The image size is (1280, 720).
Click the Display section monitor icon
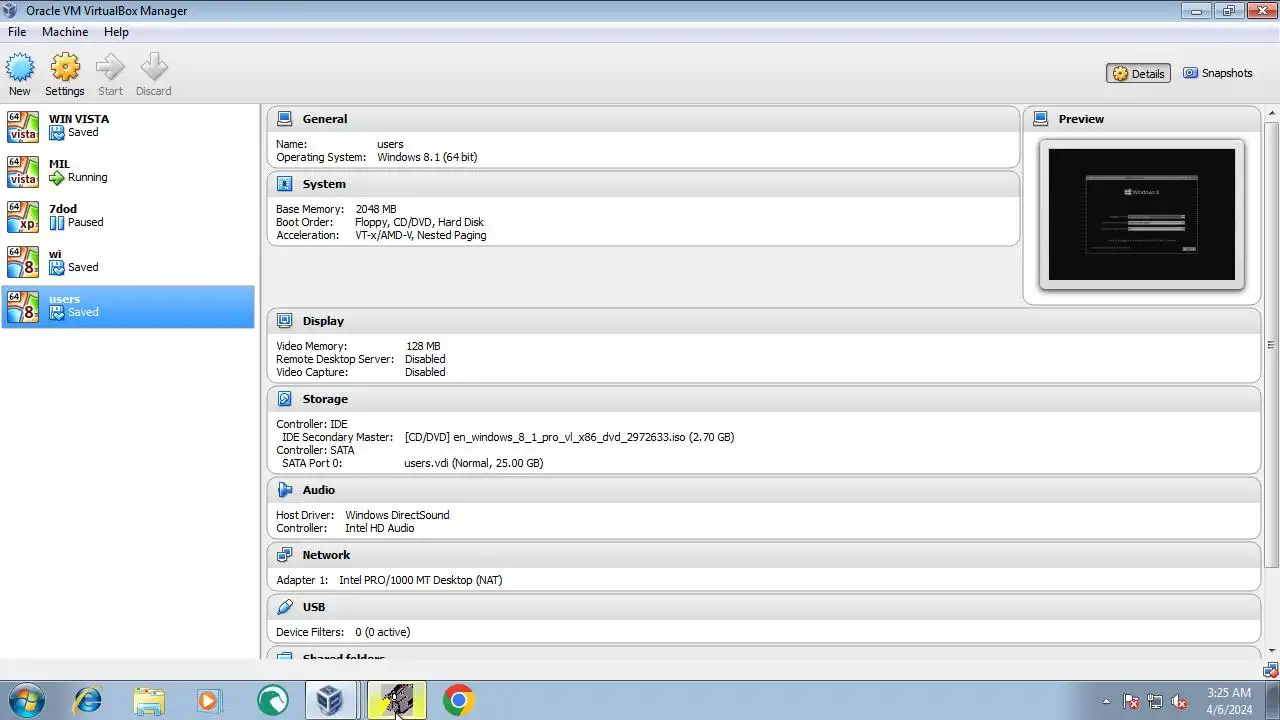[284, 321]
